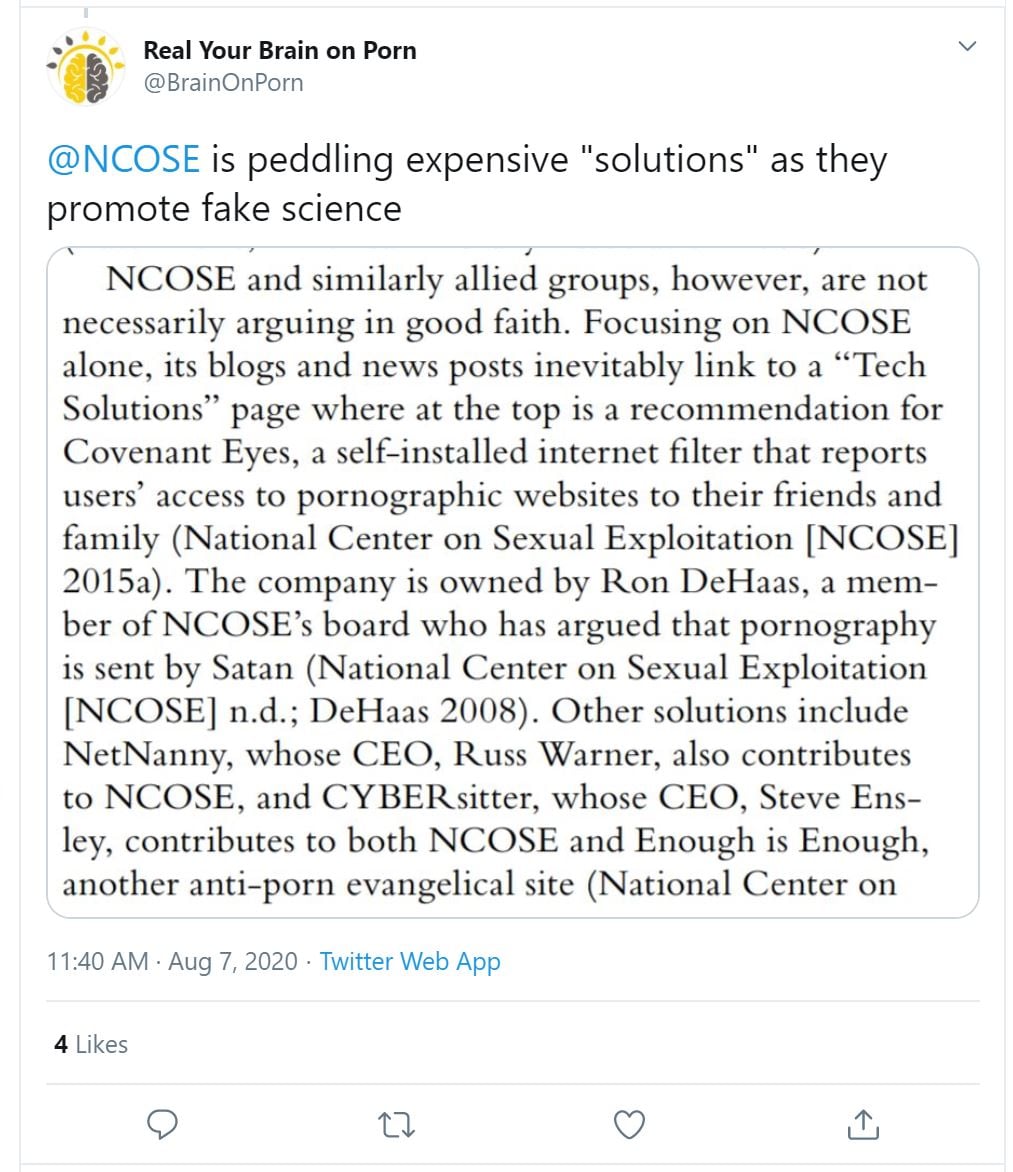Viewport: 1013px width, 1172px height.
Task: Expand the tweet options chevron
Action: tap(967, 47)
